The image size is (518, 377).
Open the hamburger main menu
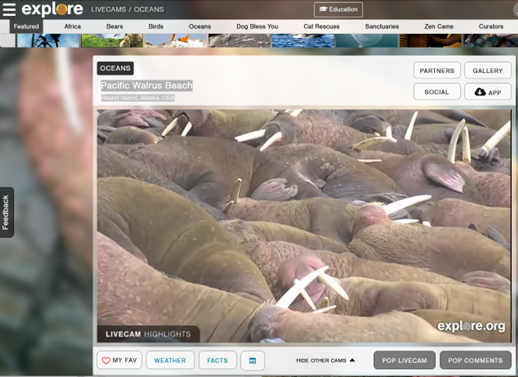[9, 9]
